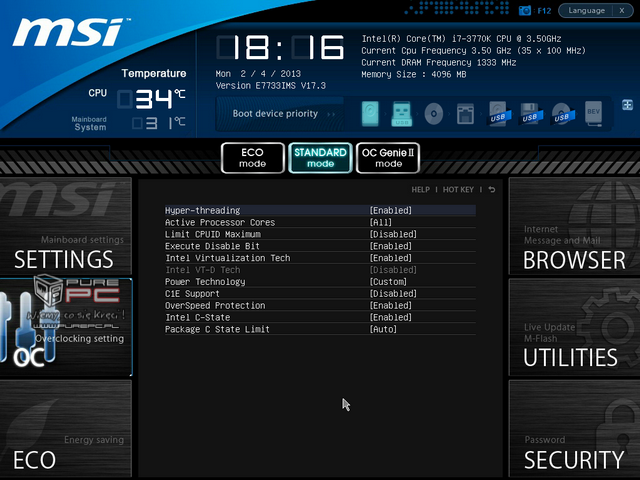Screen dimensions: 640x480
Task: Show the HOT KEY list
Action: (458, 190)
